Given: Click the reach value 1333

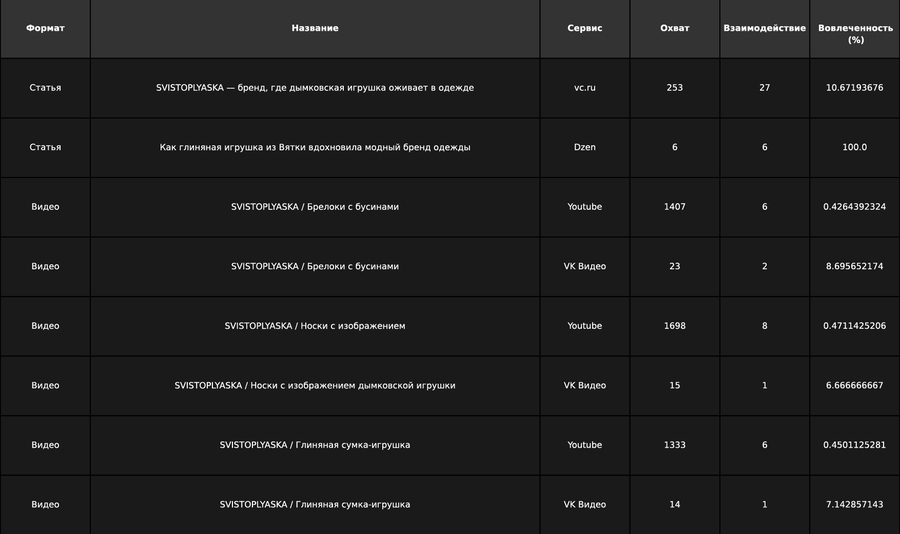Looking at the screenshot, I should 675,445.
